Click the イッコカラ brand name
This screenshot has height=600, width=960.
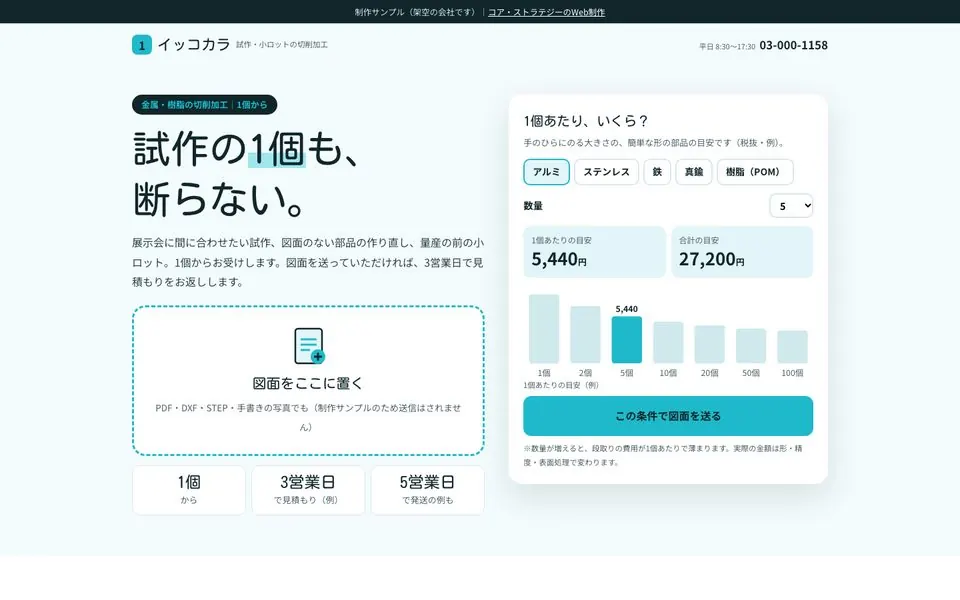tap(193, 45)
